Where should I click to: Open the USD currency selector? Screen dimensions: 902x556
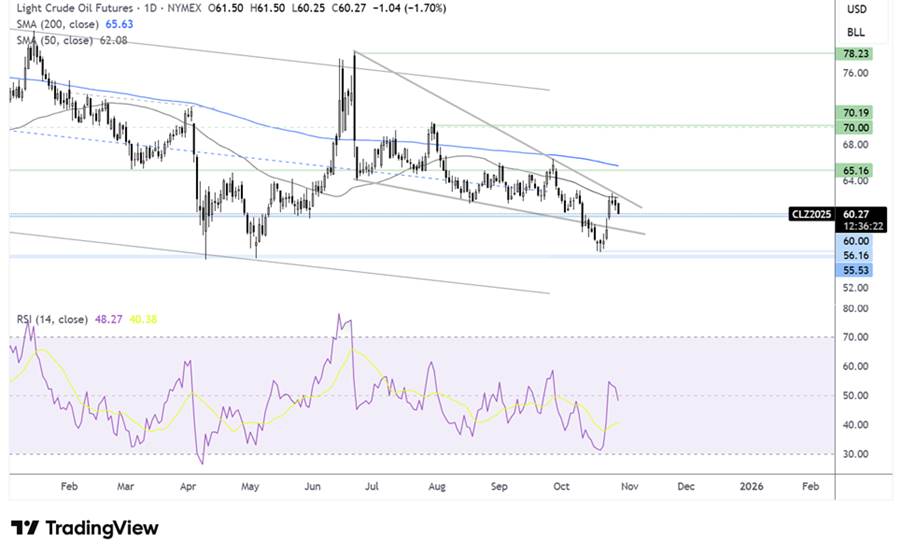click(857, 9)
